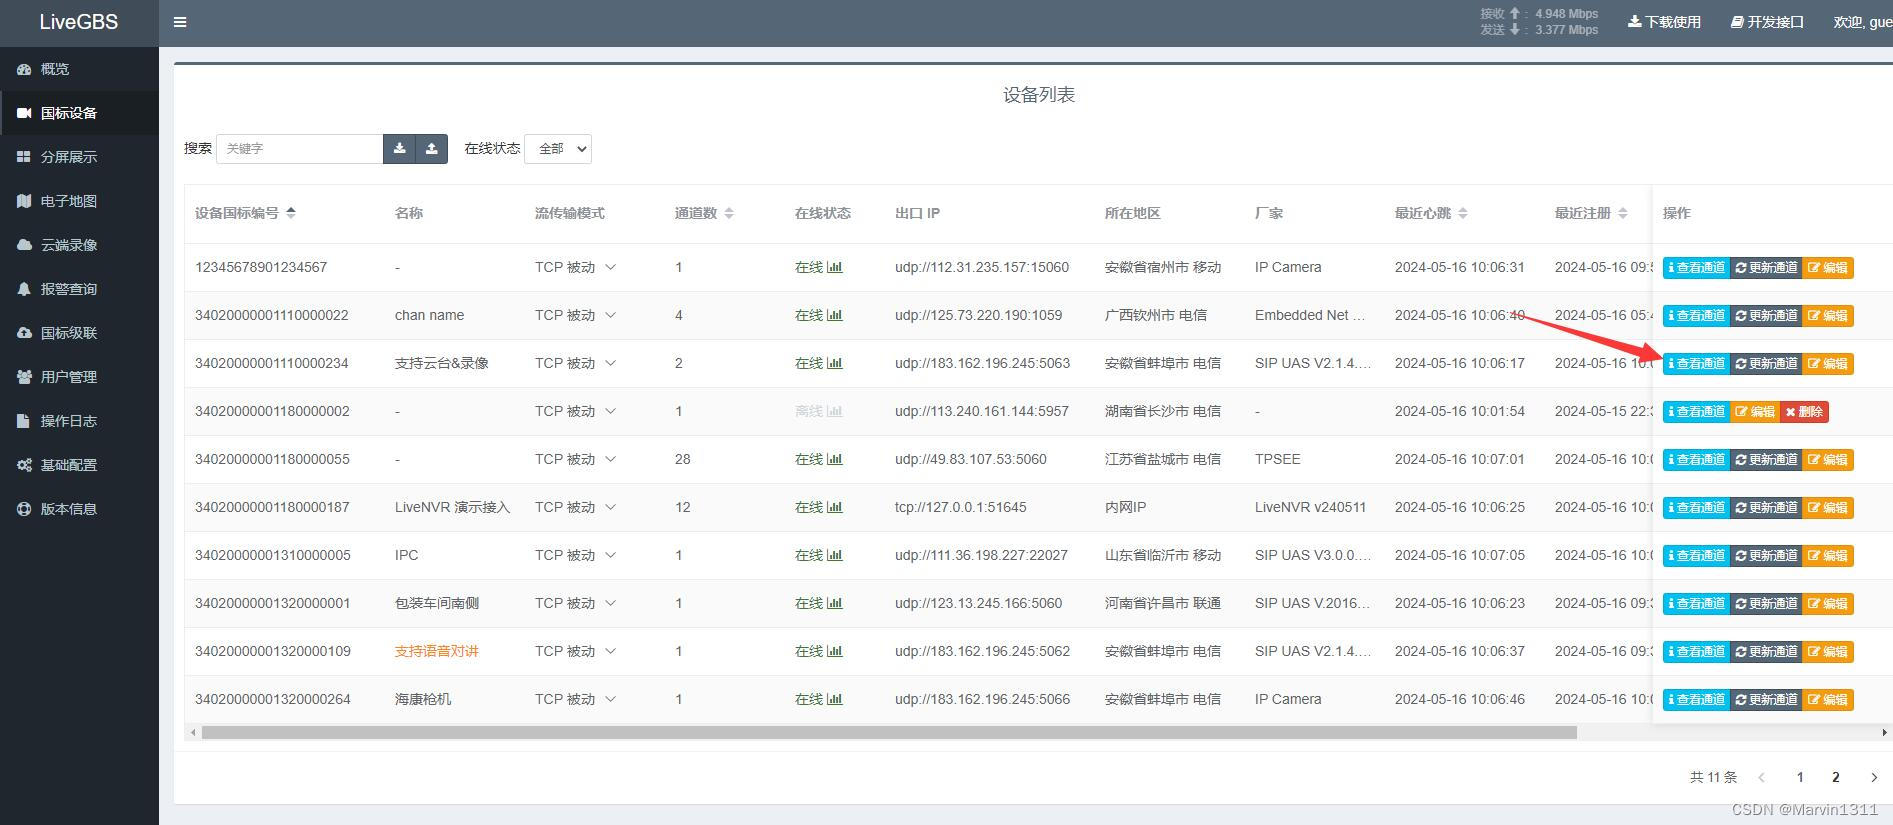Click the upload/import icon button
This screenshot has width=1893, height=825.
[x=431, y=149]
